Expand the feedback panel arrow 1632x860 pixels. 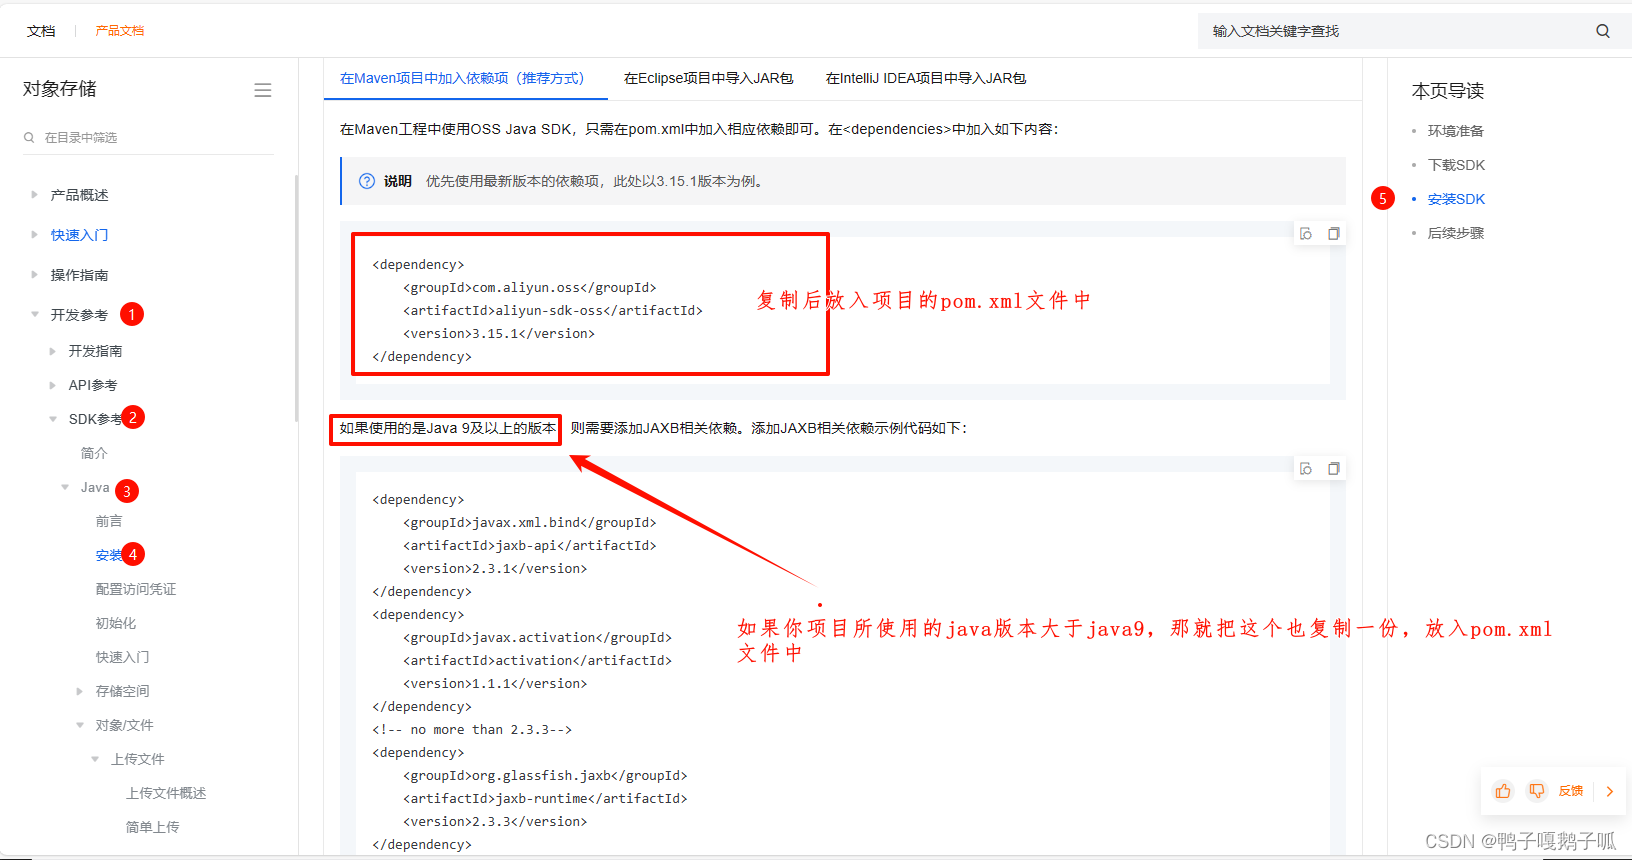click(1610, 791)
